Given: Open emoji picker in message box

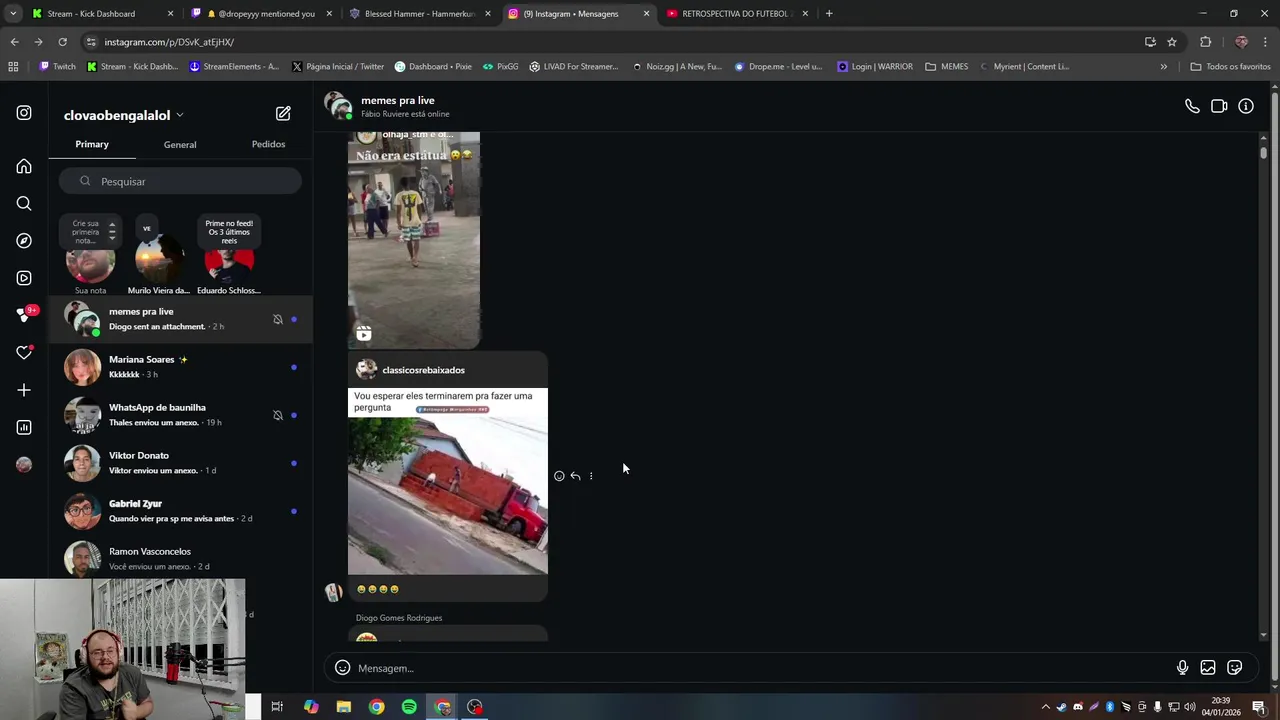Looking at the screenshot, I should point(342,668).
